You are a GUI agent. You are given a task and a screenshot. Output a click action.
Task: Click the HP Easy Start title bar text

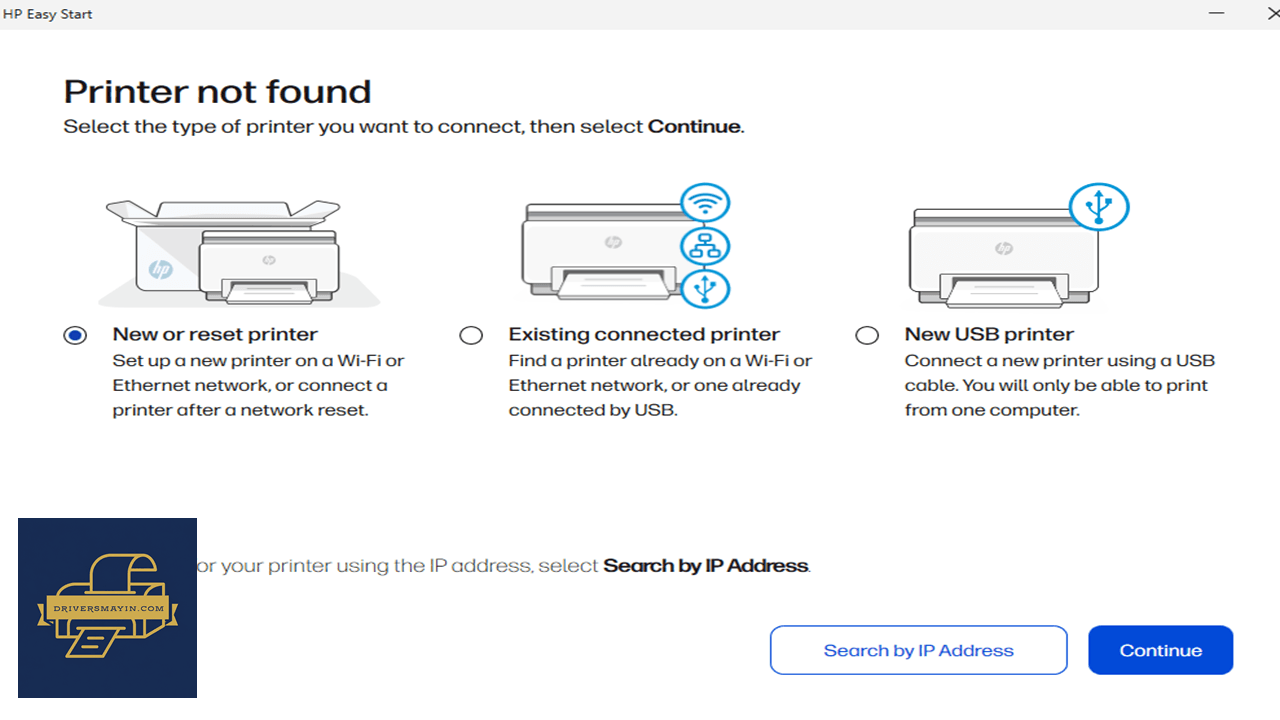click(48, 14)
